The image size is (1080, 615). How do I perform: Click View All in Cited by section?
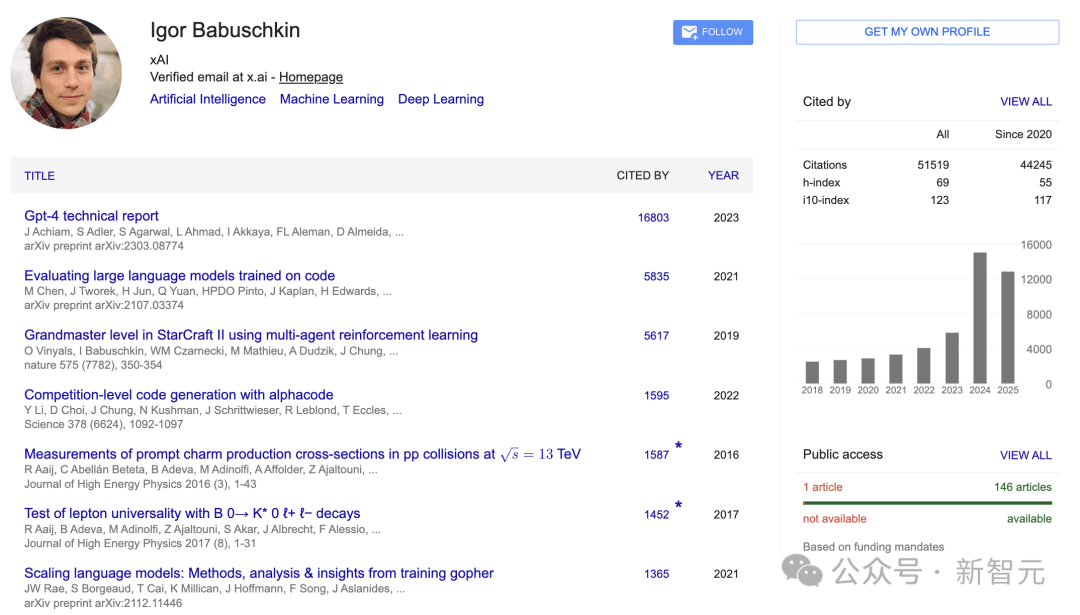[x=1026, y=101]
